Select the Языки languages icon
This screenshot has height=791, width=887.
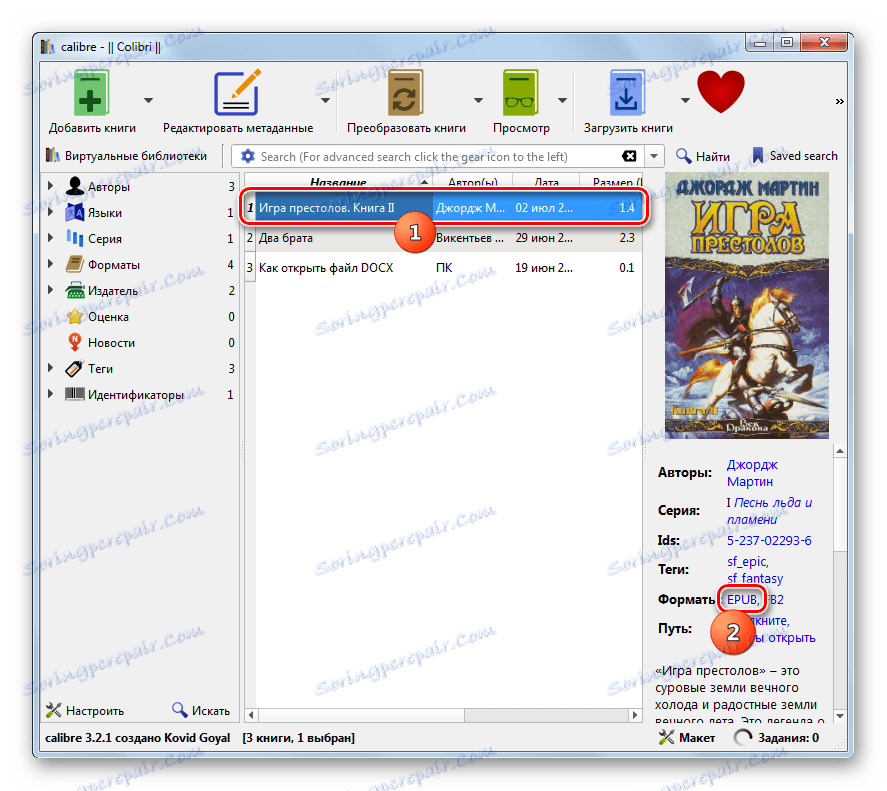(x=75, y=212)
